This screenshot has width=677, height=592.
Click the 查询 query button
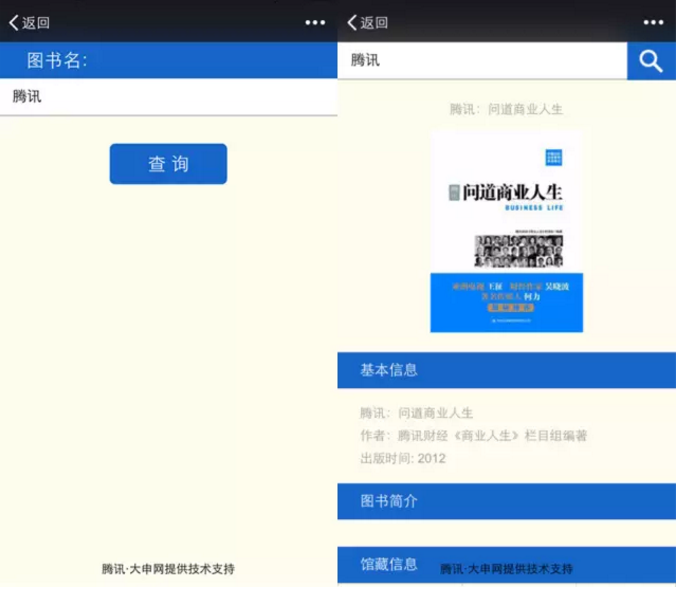168,164
